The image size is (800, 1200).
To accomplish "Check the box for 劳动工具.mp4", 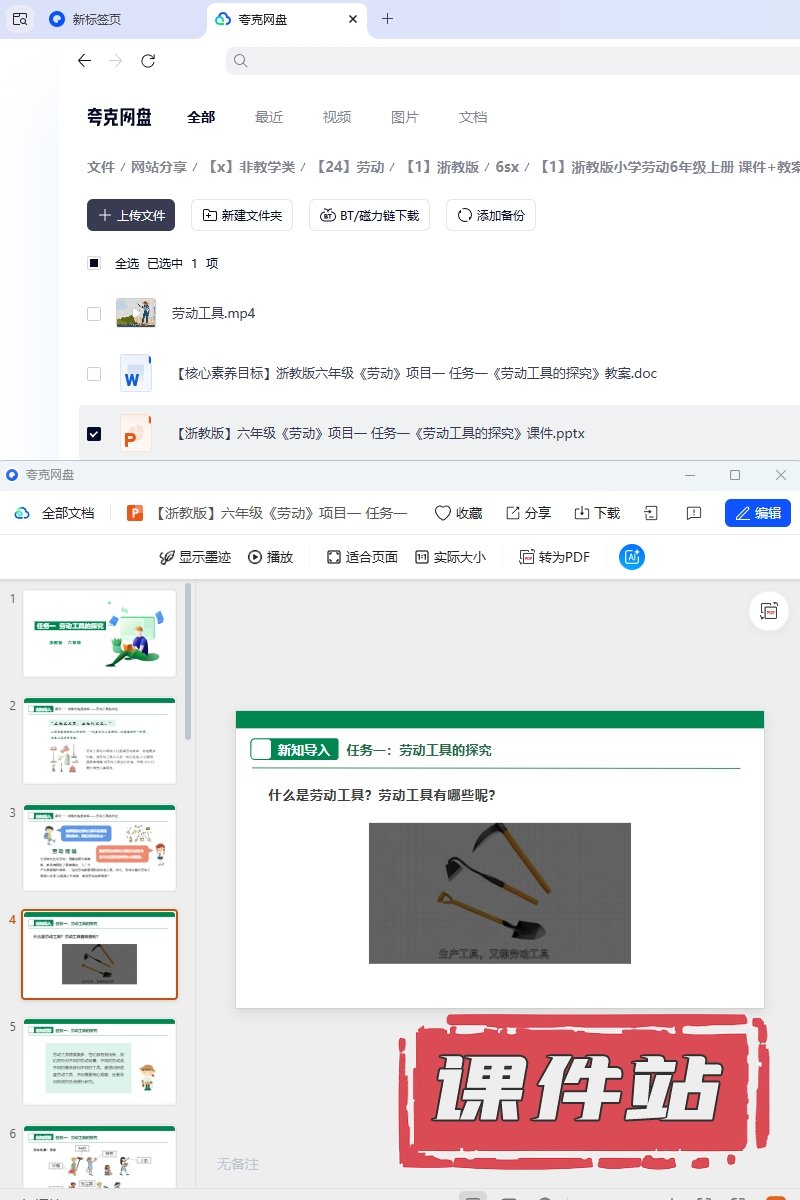I will pyautogui.click(x=94, y=313).
